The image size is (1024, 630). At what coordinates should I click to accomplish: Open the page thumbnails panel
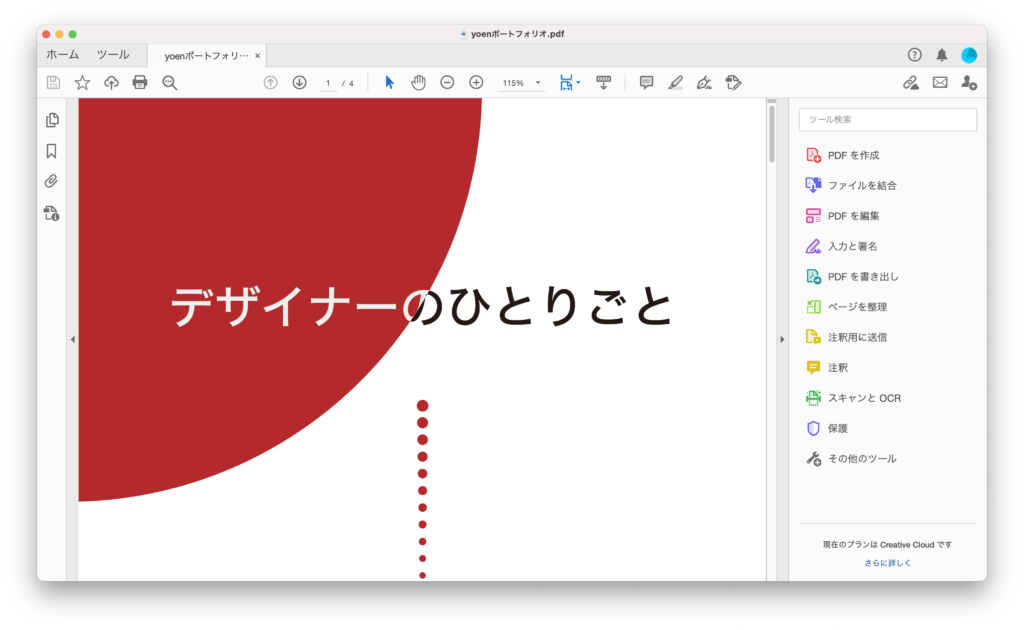(x=51, y=119)
